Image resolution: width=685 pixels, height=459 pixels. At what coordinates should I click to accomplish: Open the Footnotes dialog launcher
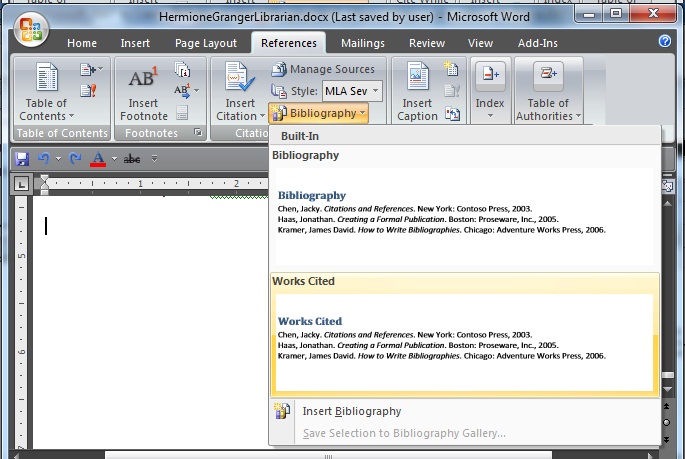[198, 132]
